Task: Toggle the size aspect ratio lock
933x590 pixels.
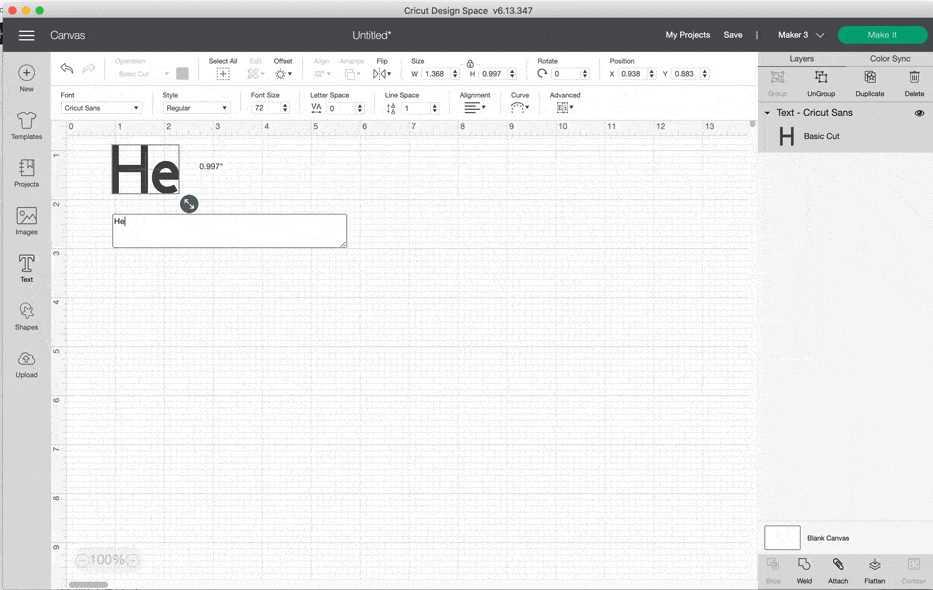Action: coord(470,64)
